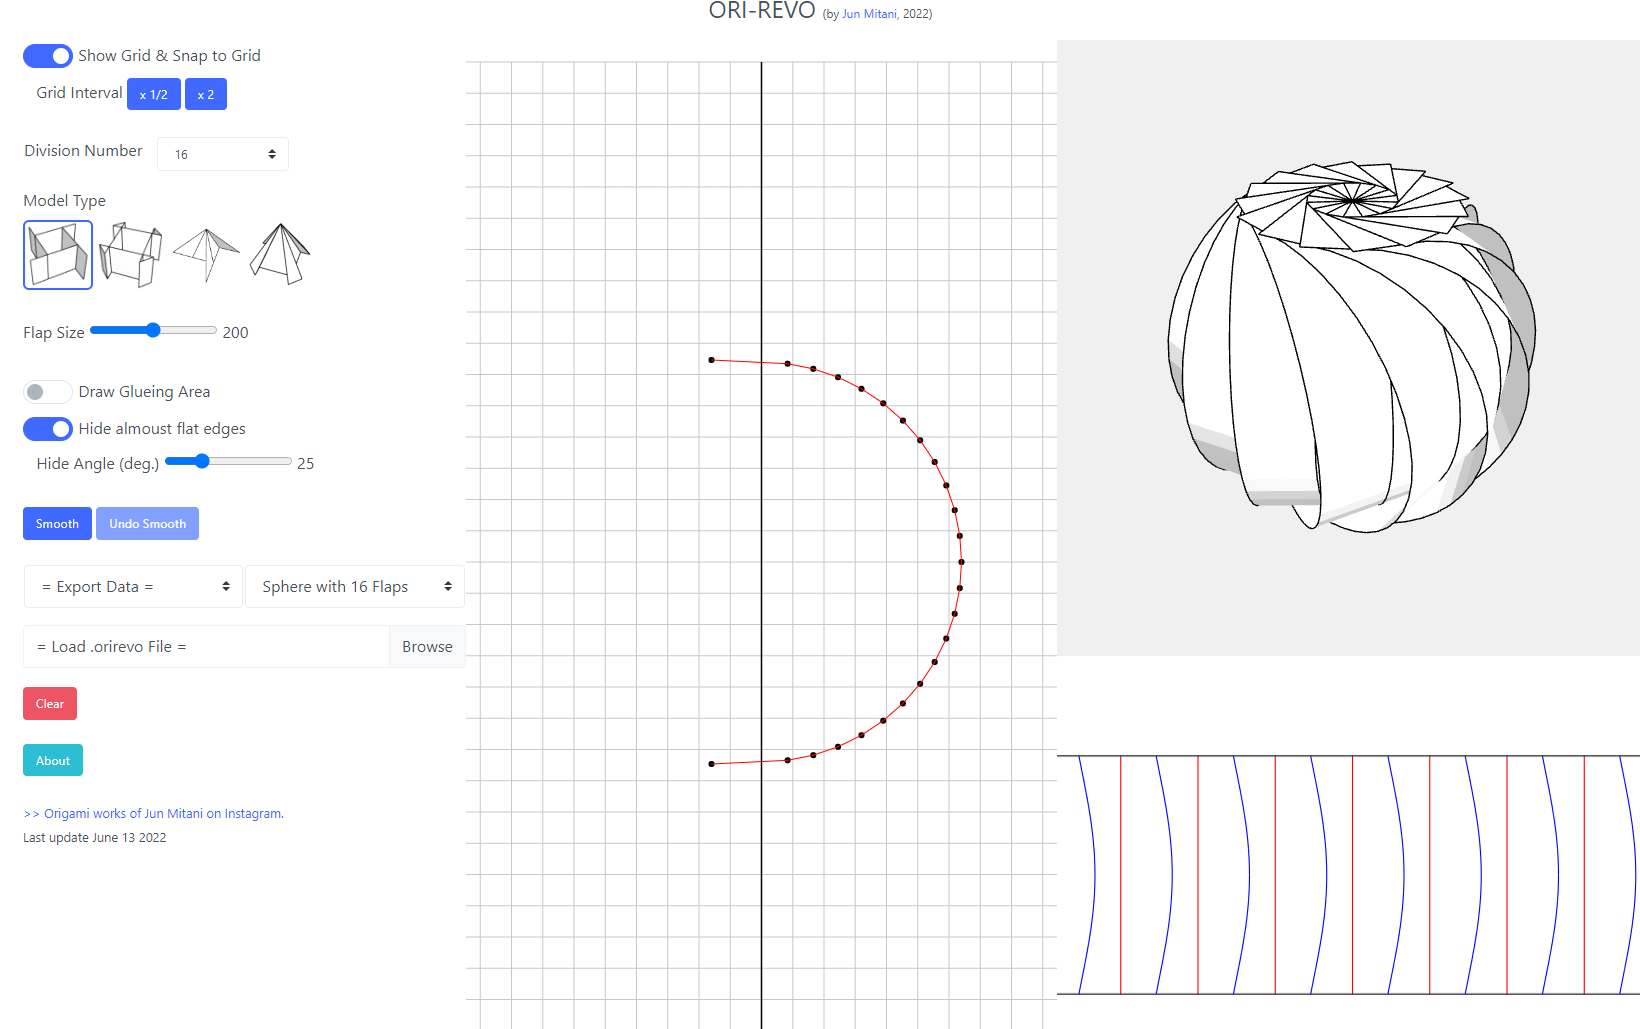Adjust the Flap Size slider handle
The image size is (1640, 1029).
pyautogui.click(x=153, y=330)
